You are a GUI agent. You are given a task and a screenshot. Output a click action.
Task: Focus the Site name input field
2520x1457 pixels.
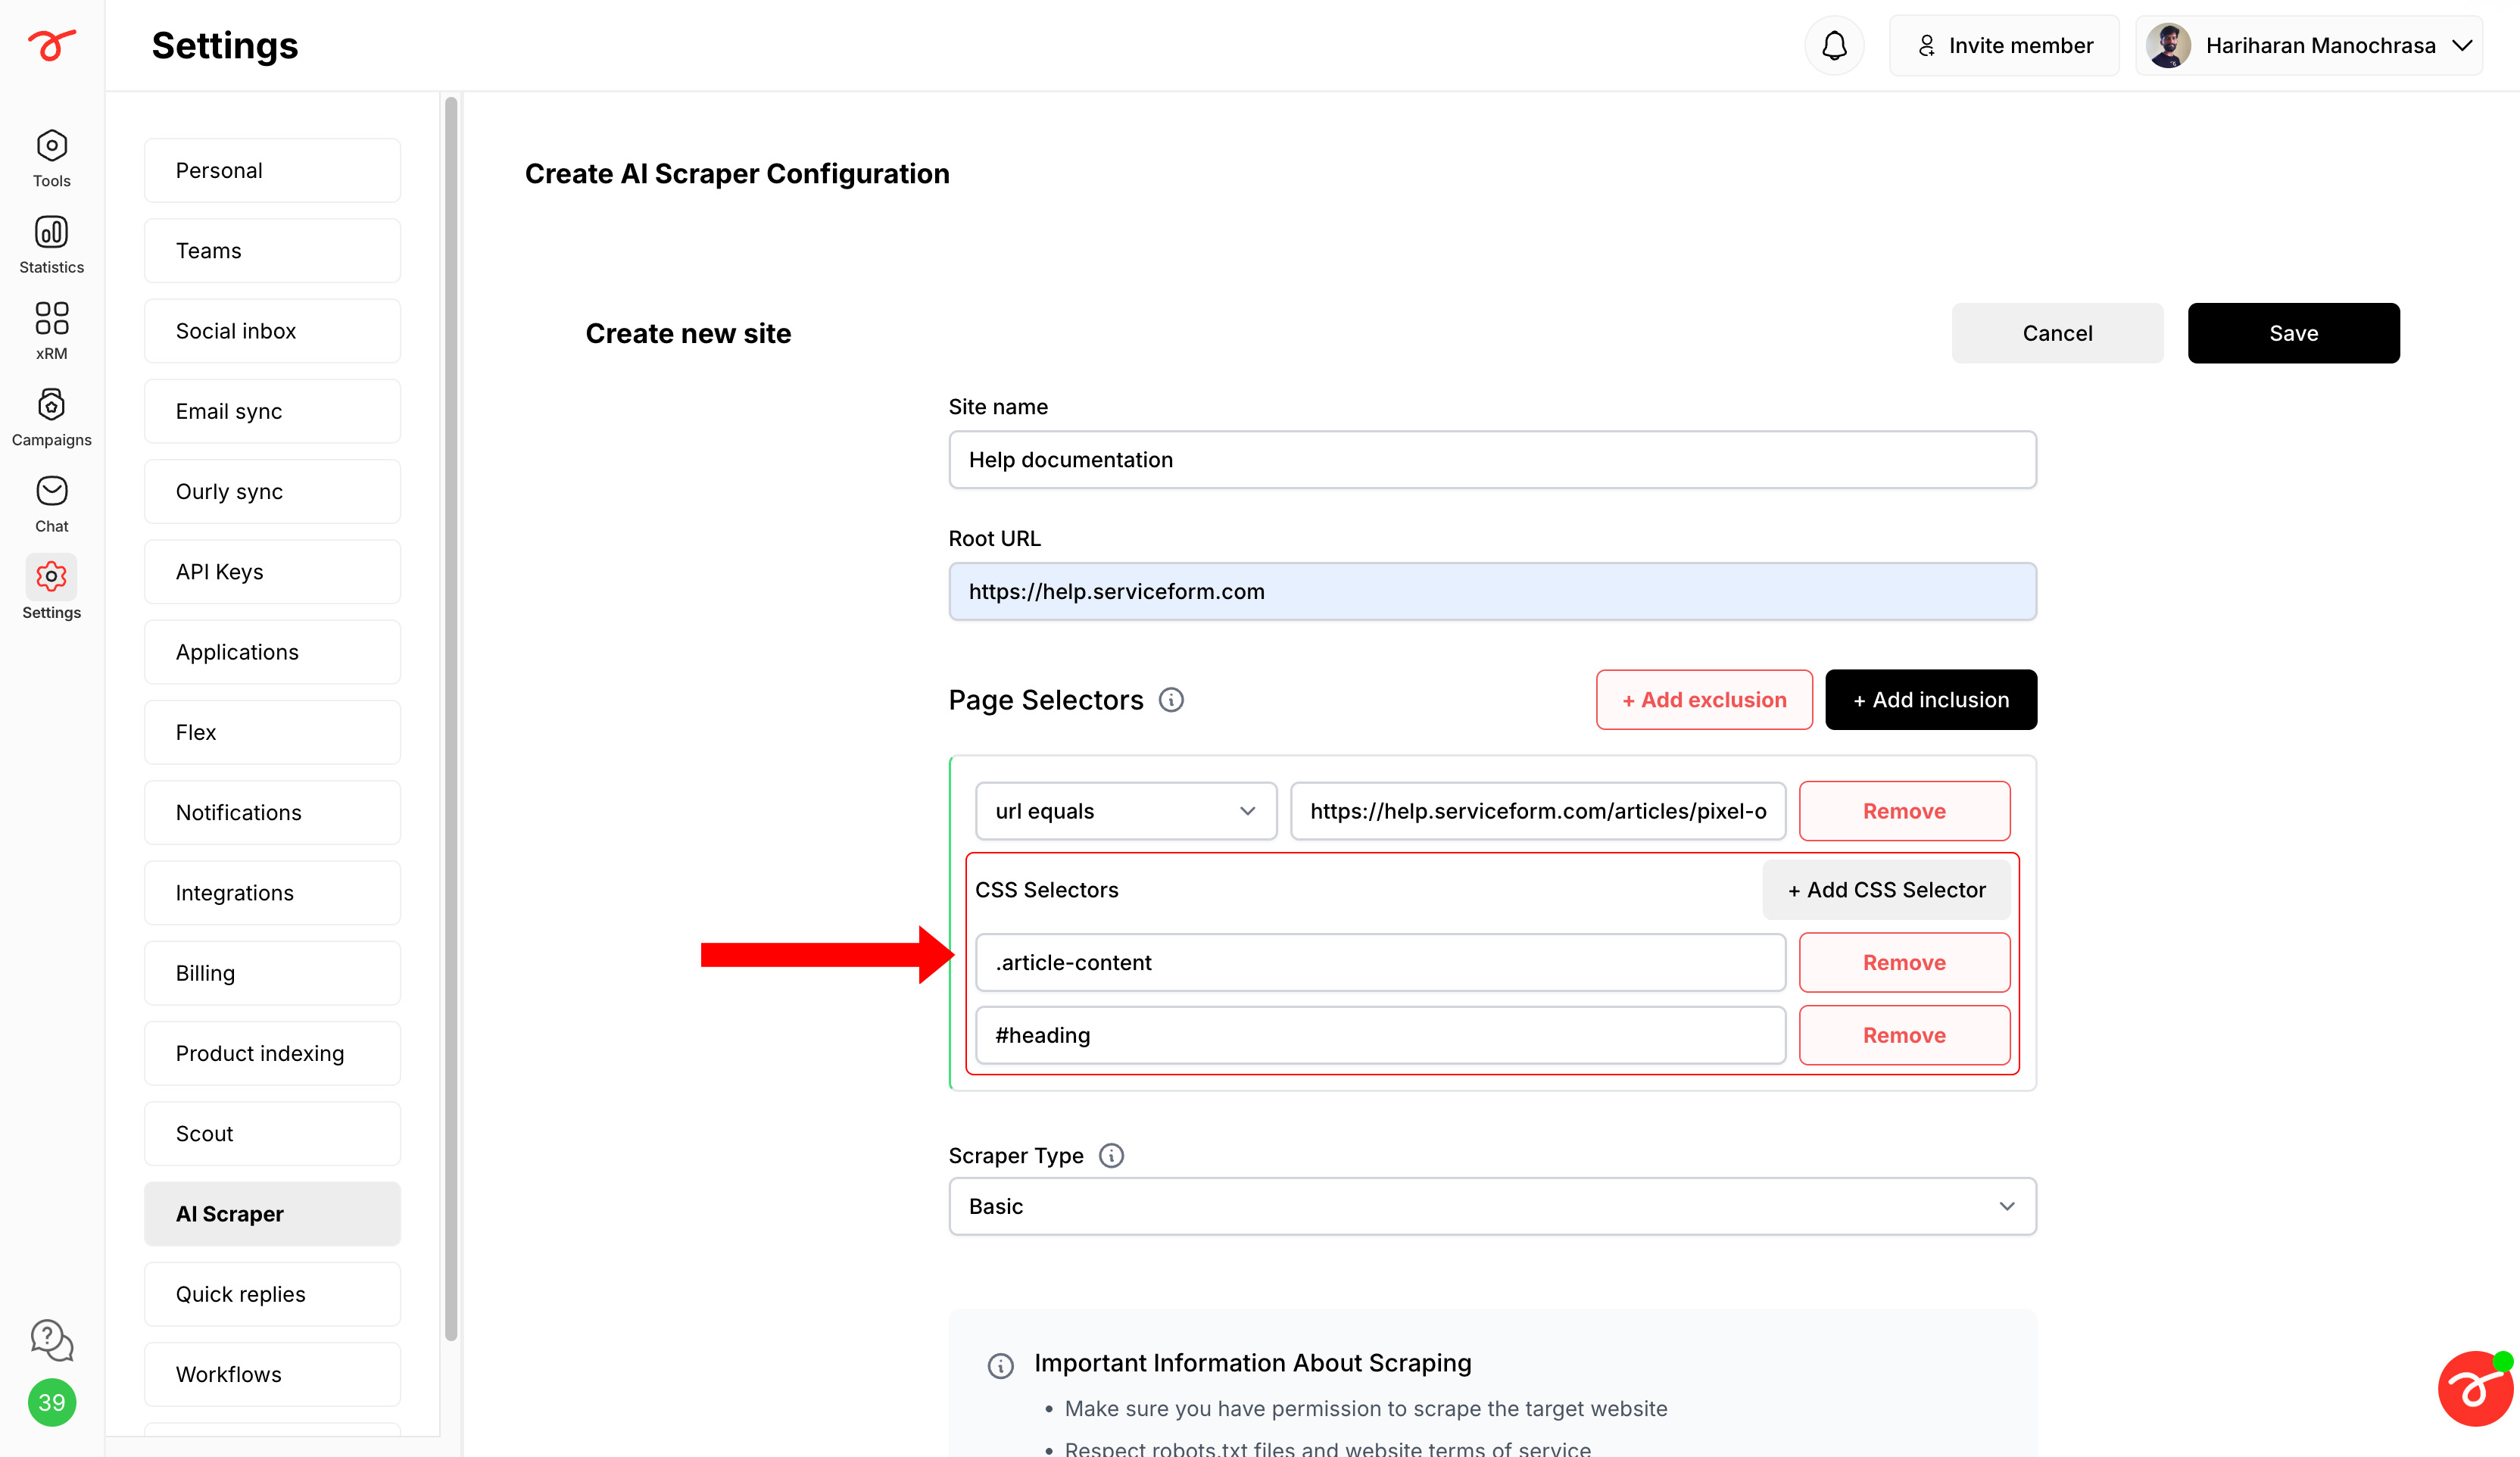pyautogui.click(x=1492, y=460)
